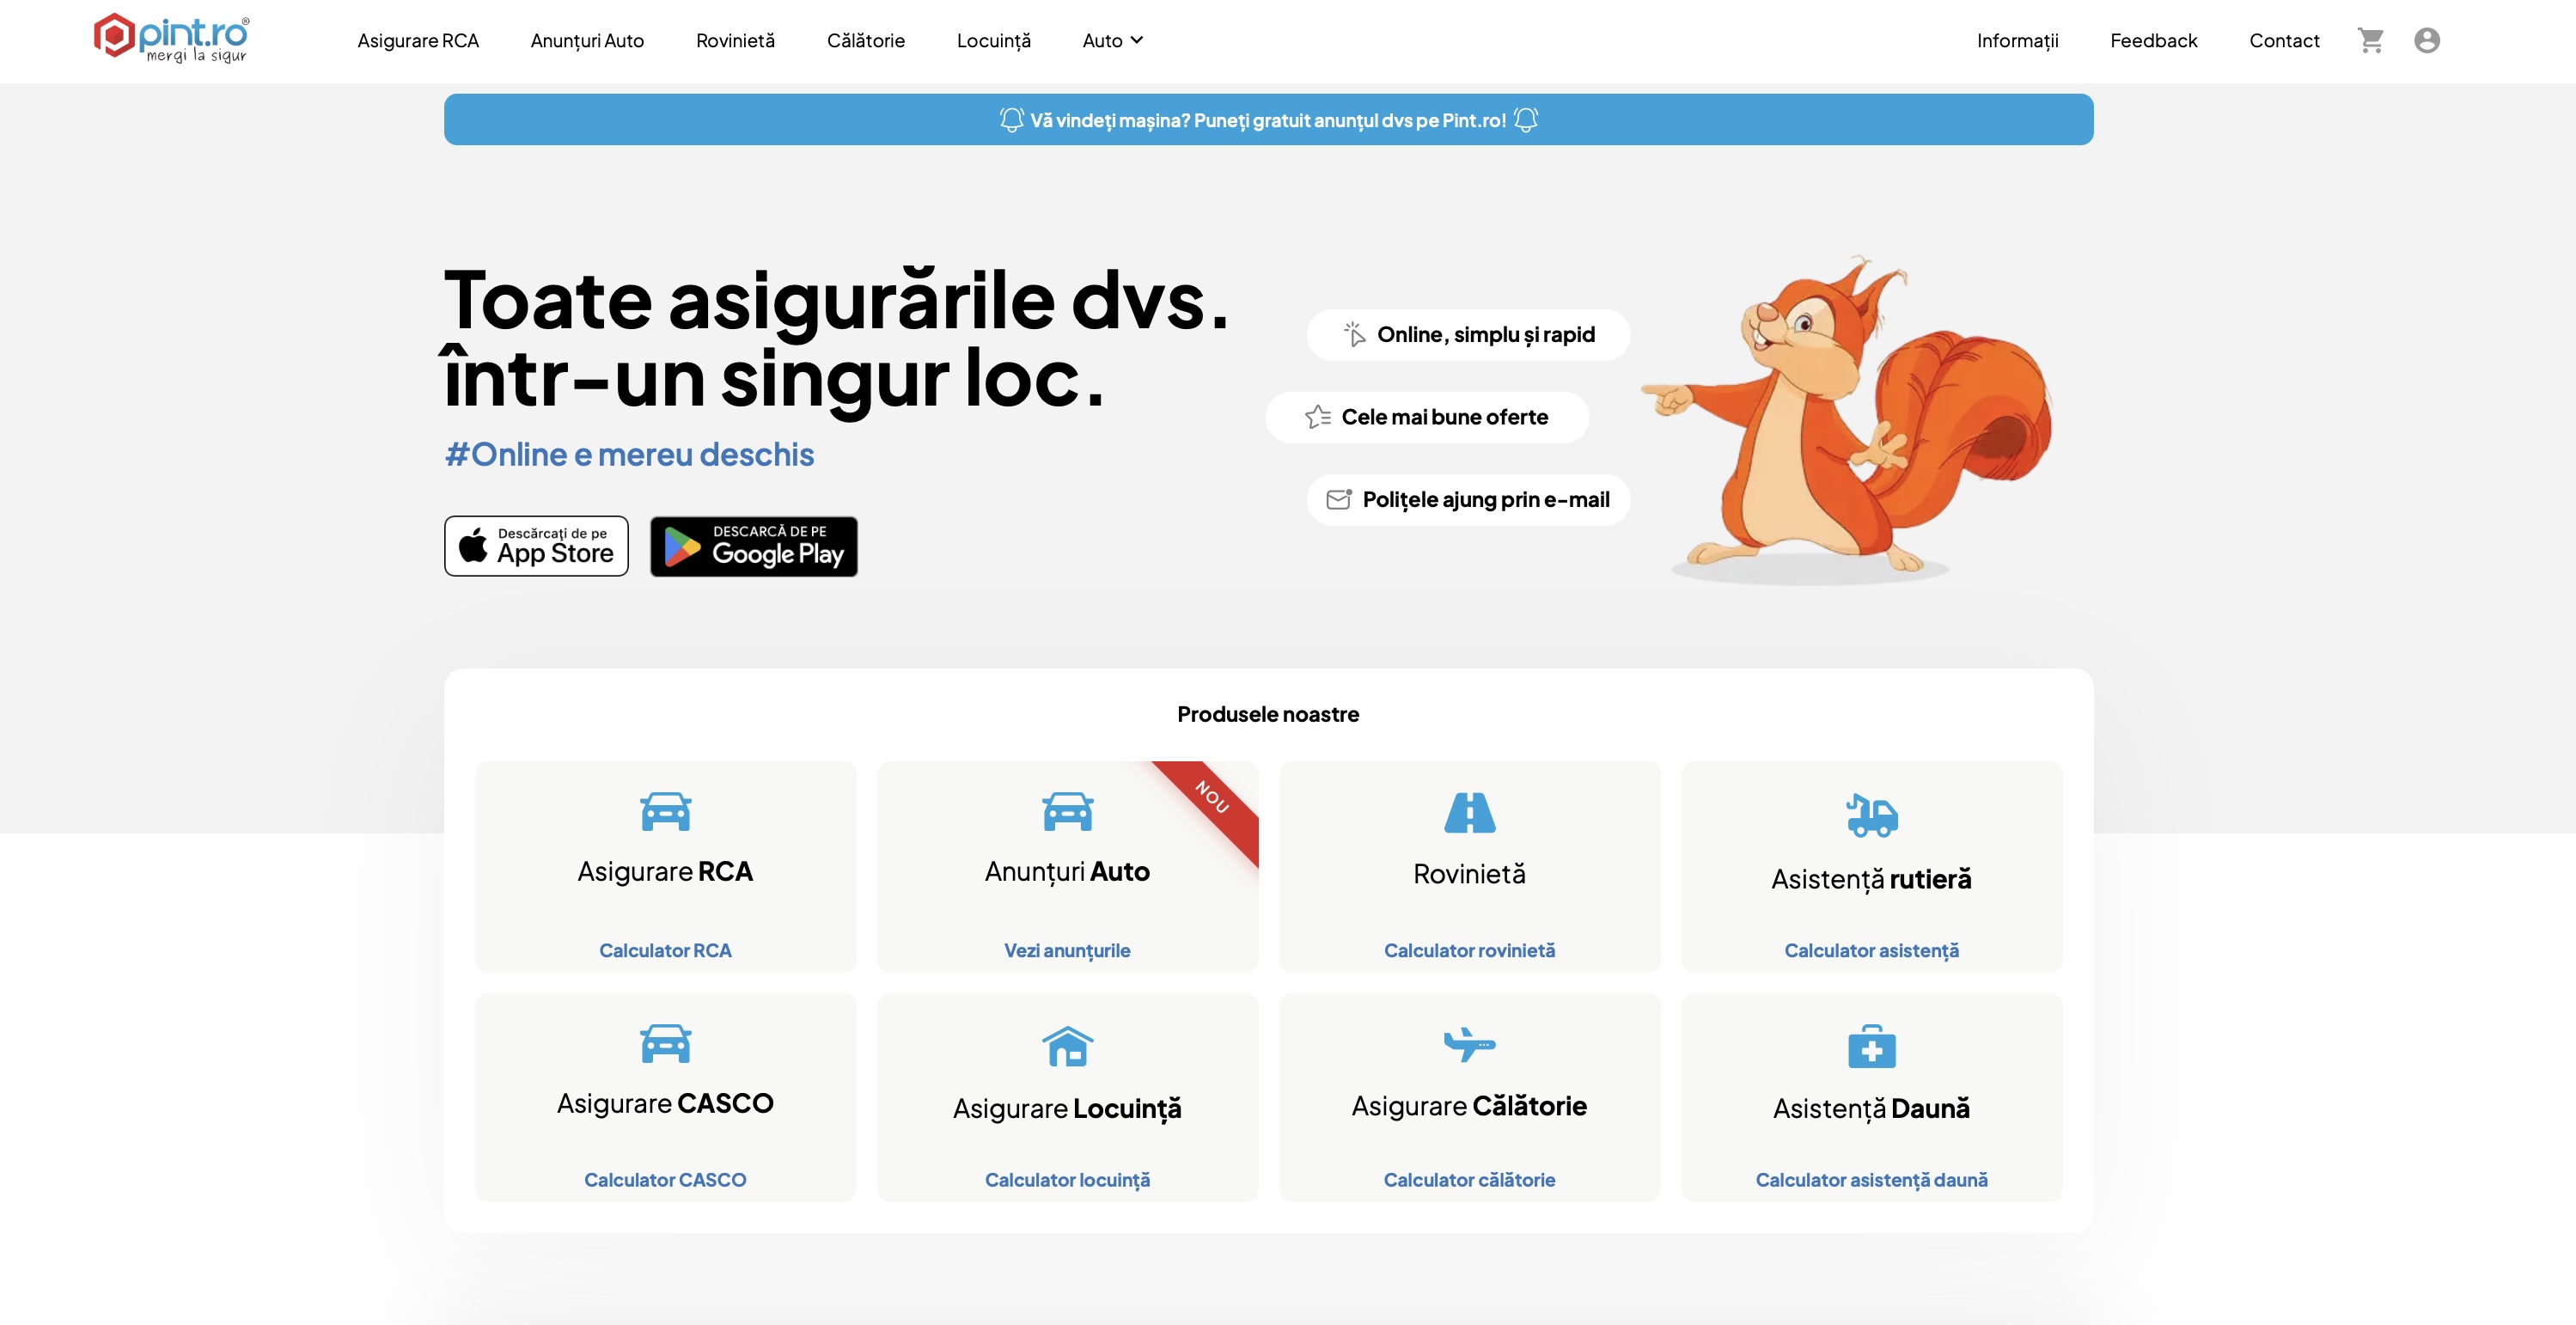Viewport: 2576px width, 1325px height.
Task: Download from the App Store badge
Action: [536, 546]
